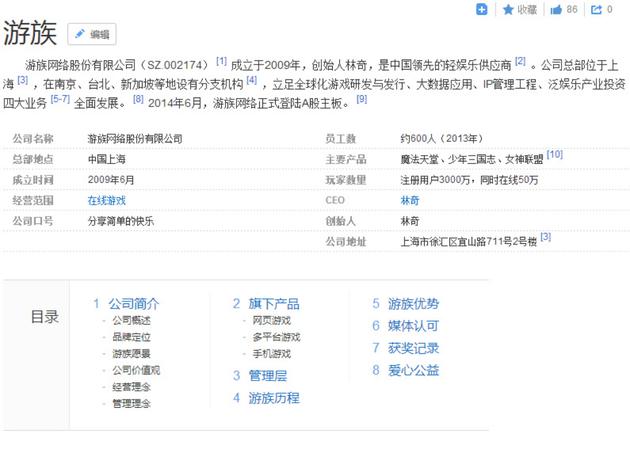
Task: Click the blue plus icon at top
Action: pyautogui.click(x=481, y=9)
